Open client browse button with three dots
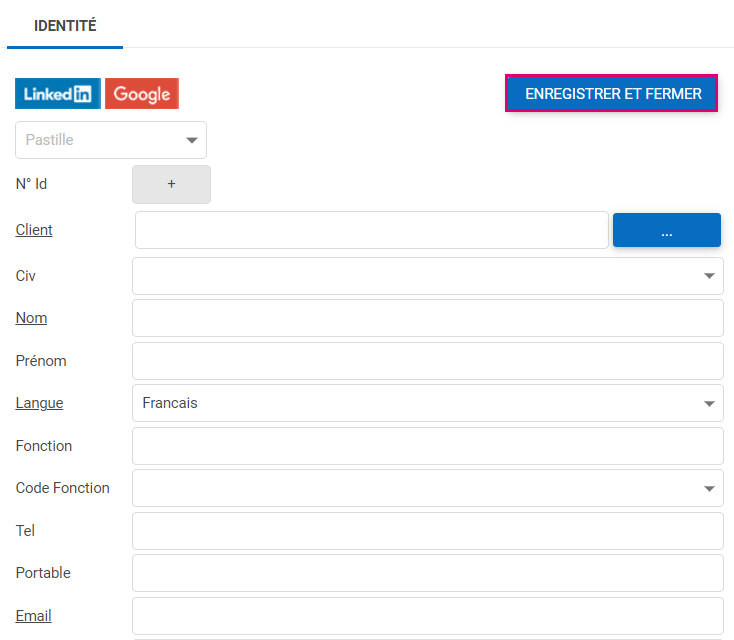The image size is (734, 640). tap(666, 230)
